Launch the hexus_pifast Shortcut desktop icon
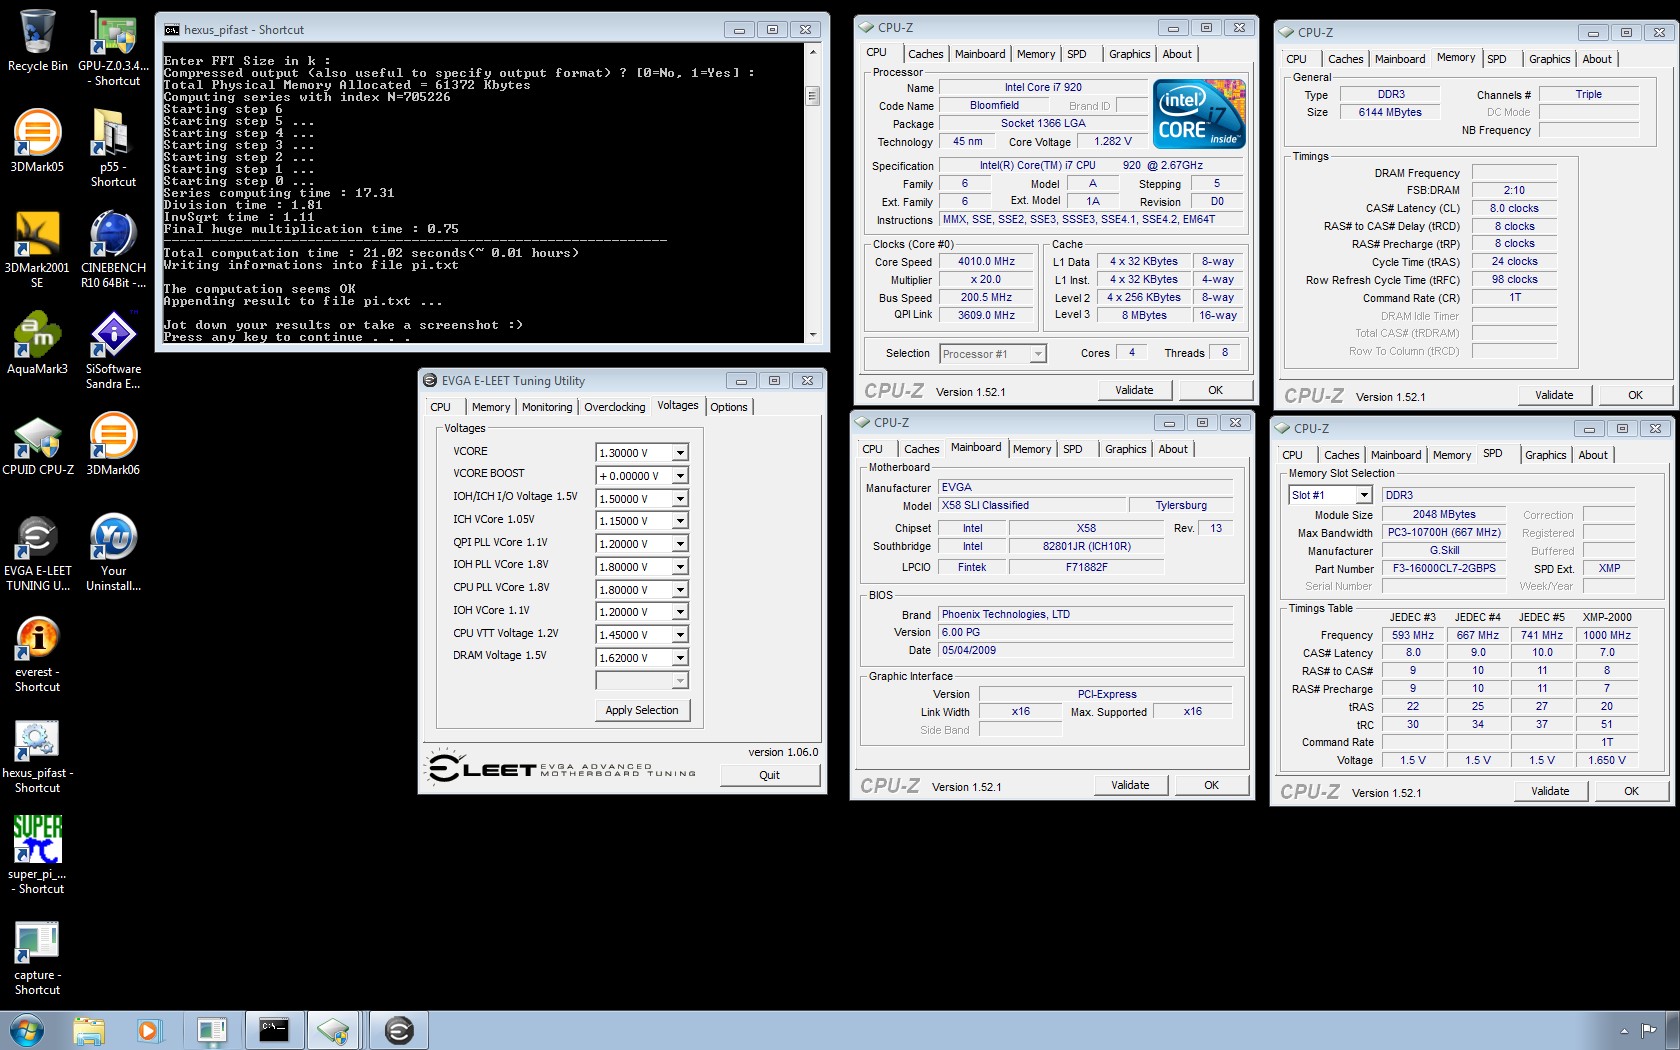This screenshot has height=1050, width=1680. click(x=37, y=755)
